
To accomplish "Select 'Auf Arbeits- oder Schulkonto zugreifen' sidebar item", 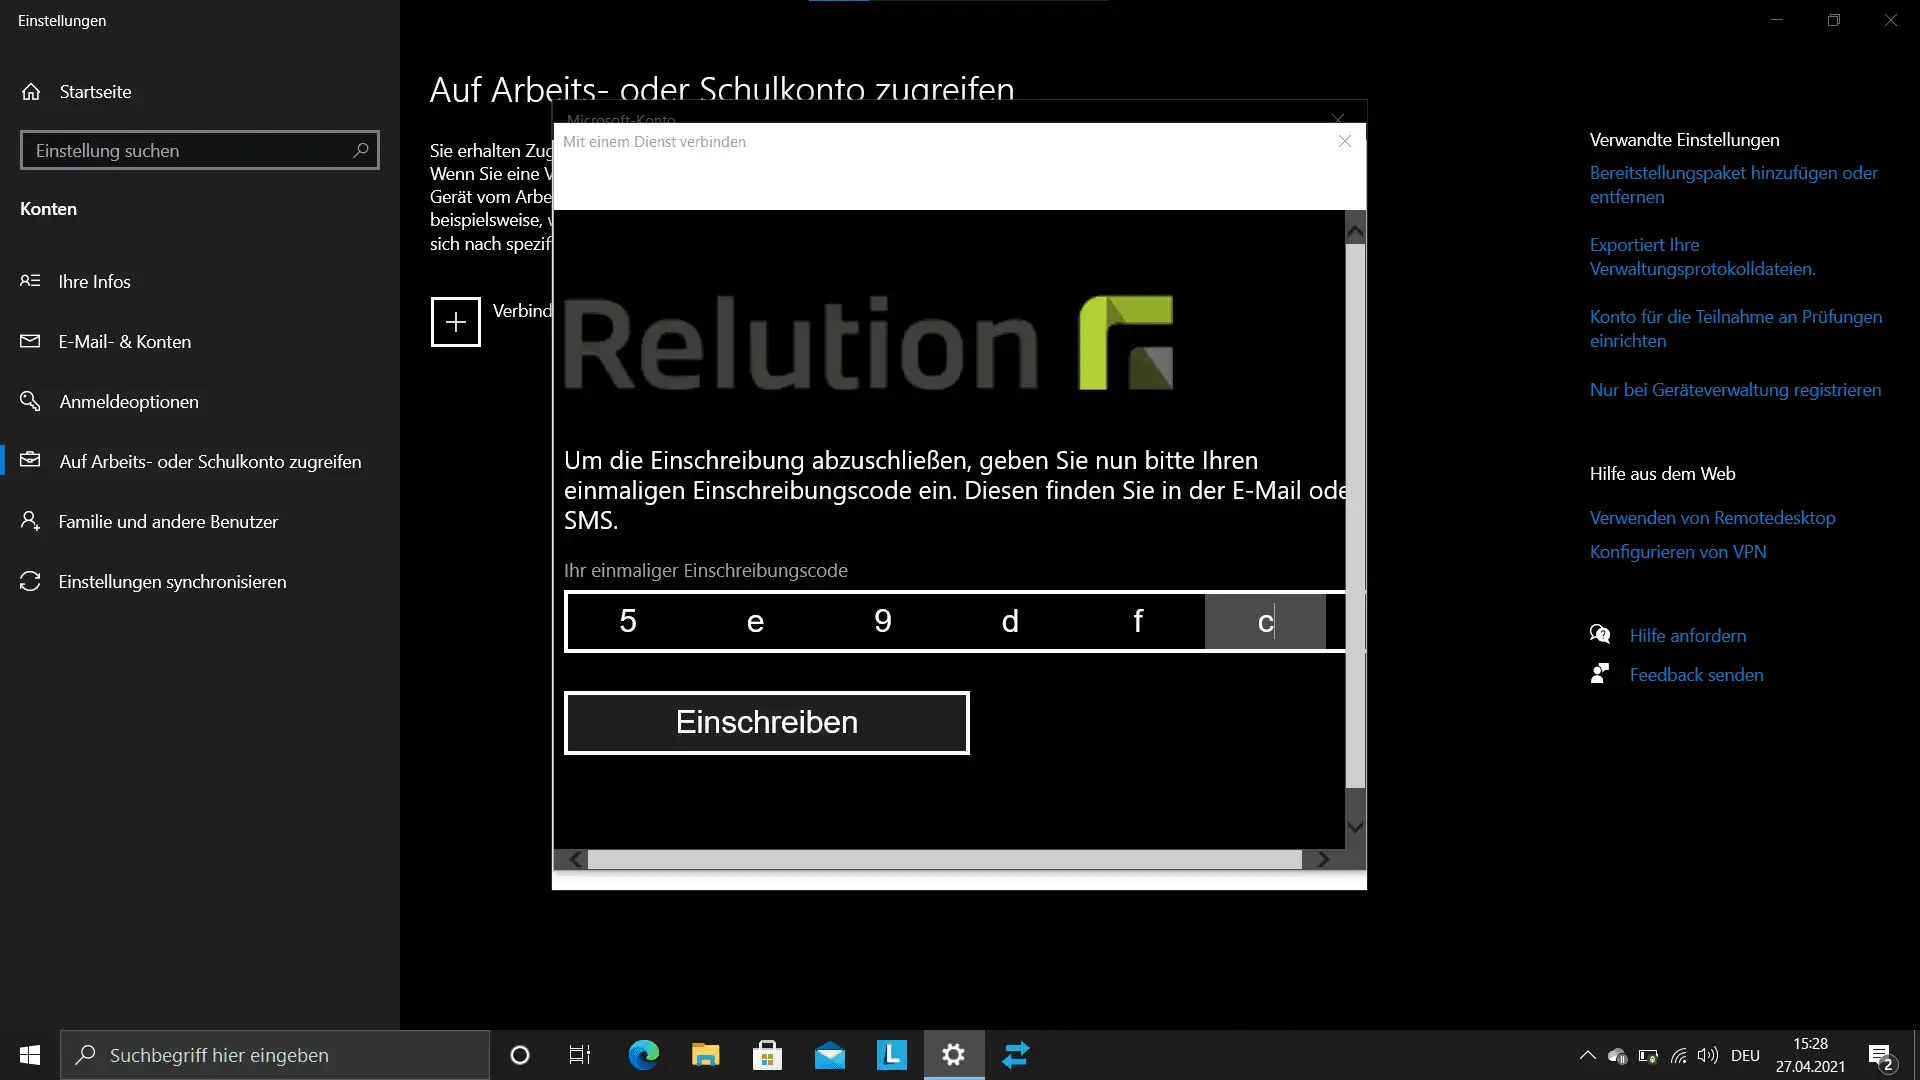I will [200, 461].
